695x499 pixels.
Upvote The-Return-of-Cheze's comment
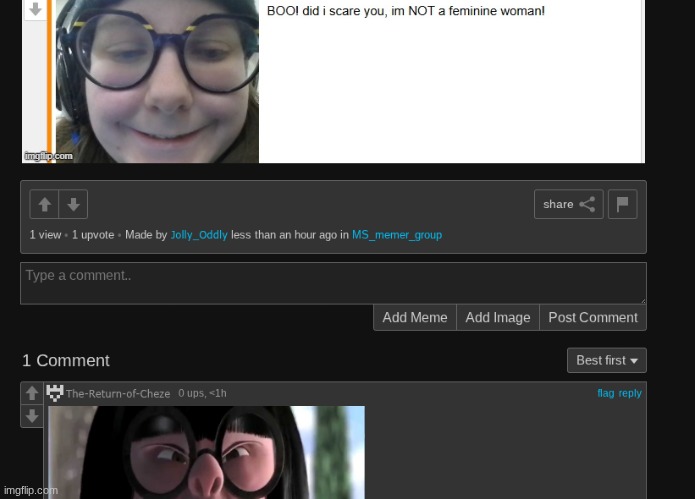(x=32, y=393)
